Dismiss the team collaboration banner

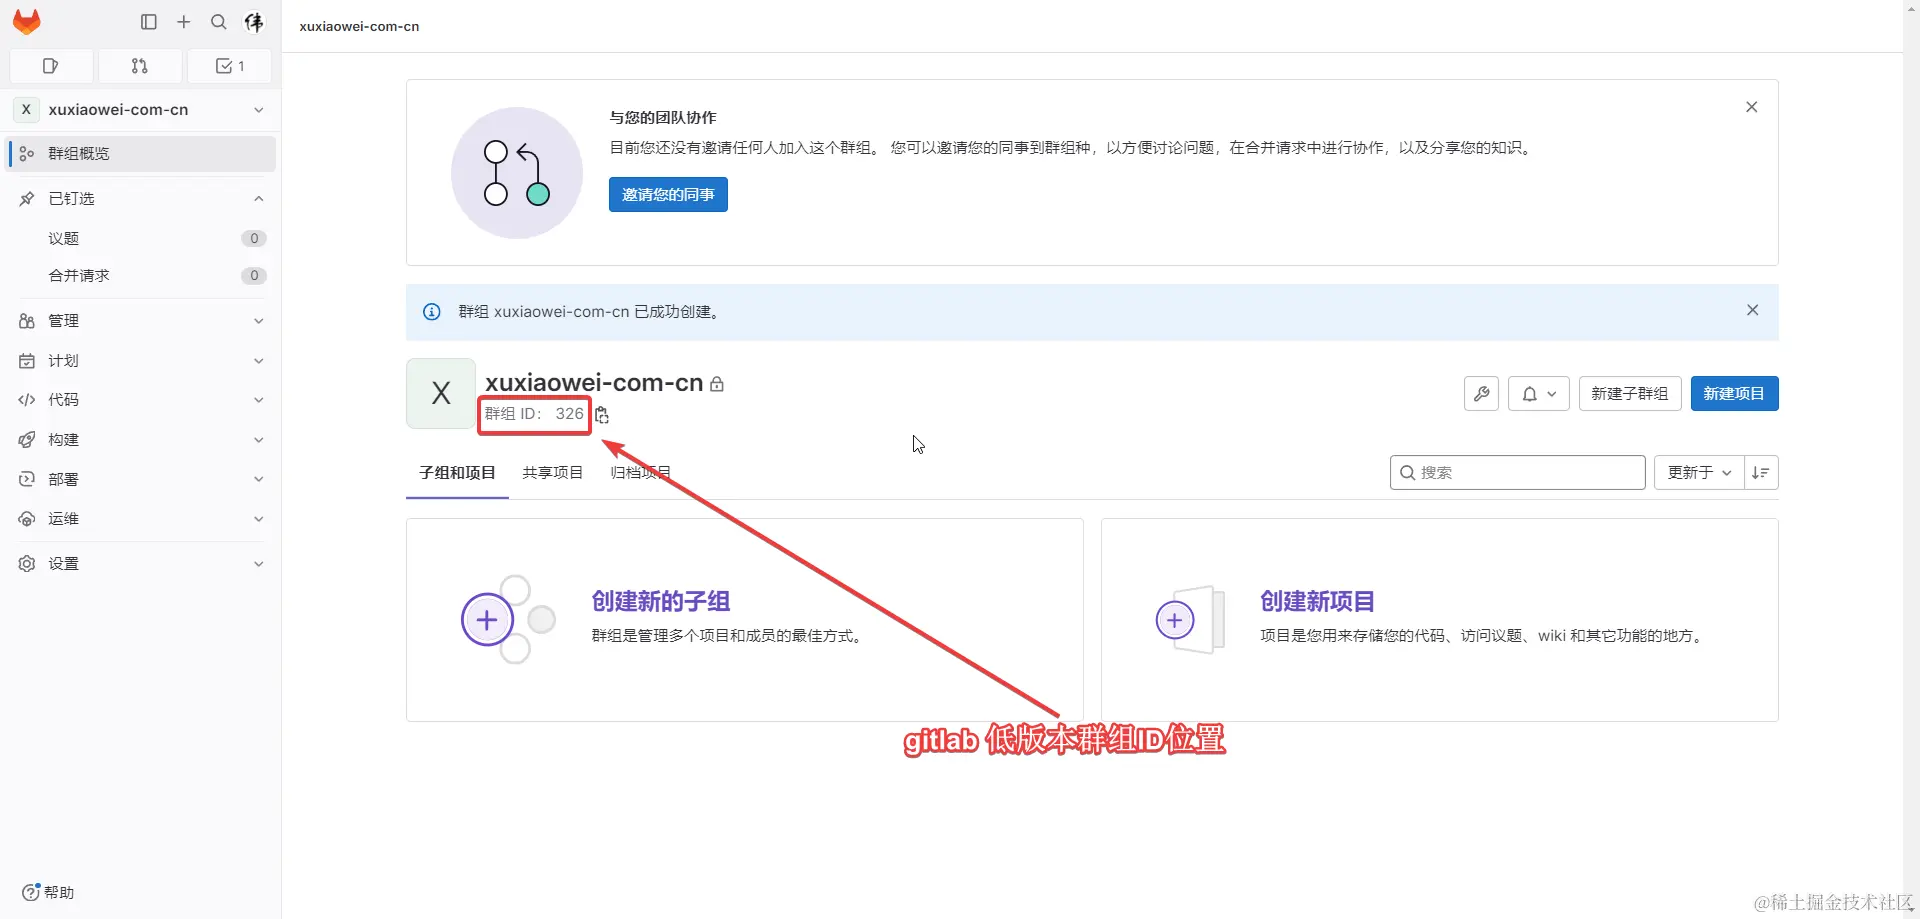(x=1752, y=107)
